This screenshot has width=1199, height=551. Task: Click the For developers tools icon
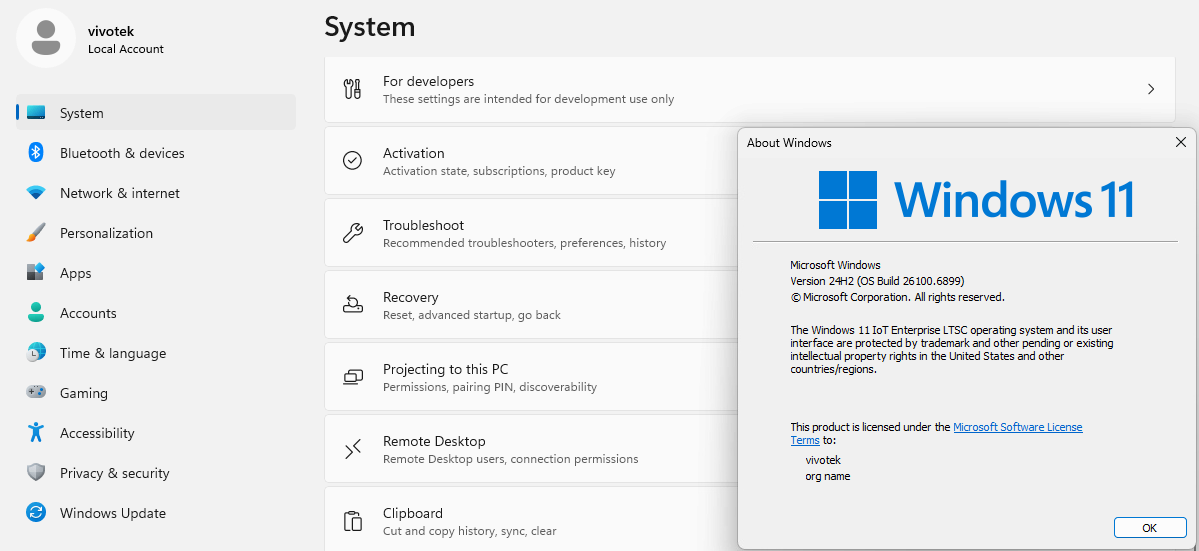353,89
